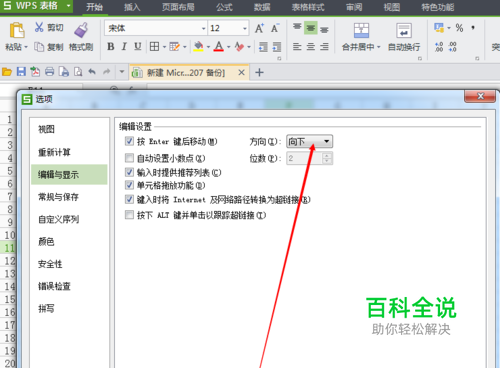Select 重新计算 in the options sidebar
Image resolution: width=500 pixels, height=368 pixels.
tap(54, 152)
